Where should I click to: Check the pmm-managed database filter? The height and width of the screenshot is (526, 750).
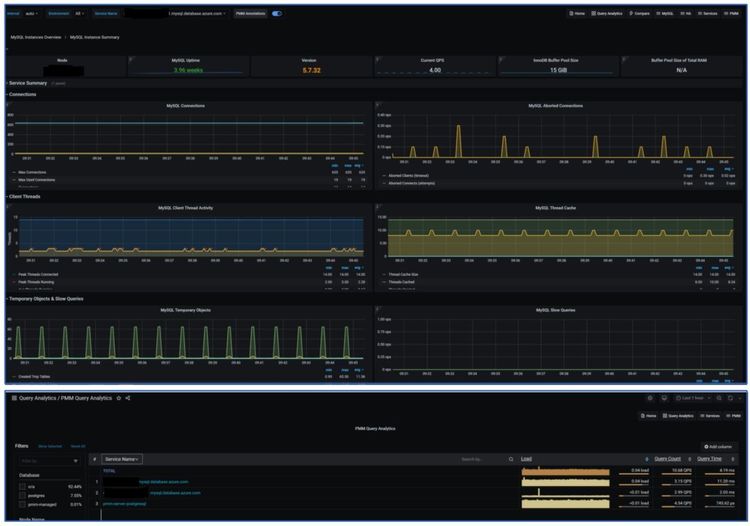[22, 504]
